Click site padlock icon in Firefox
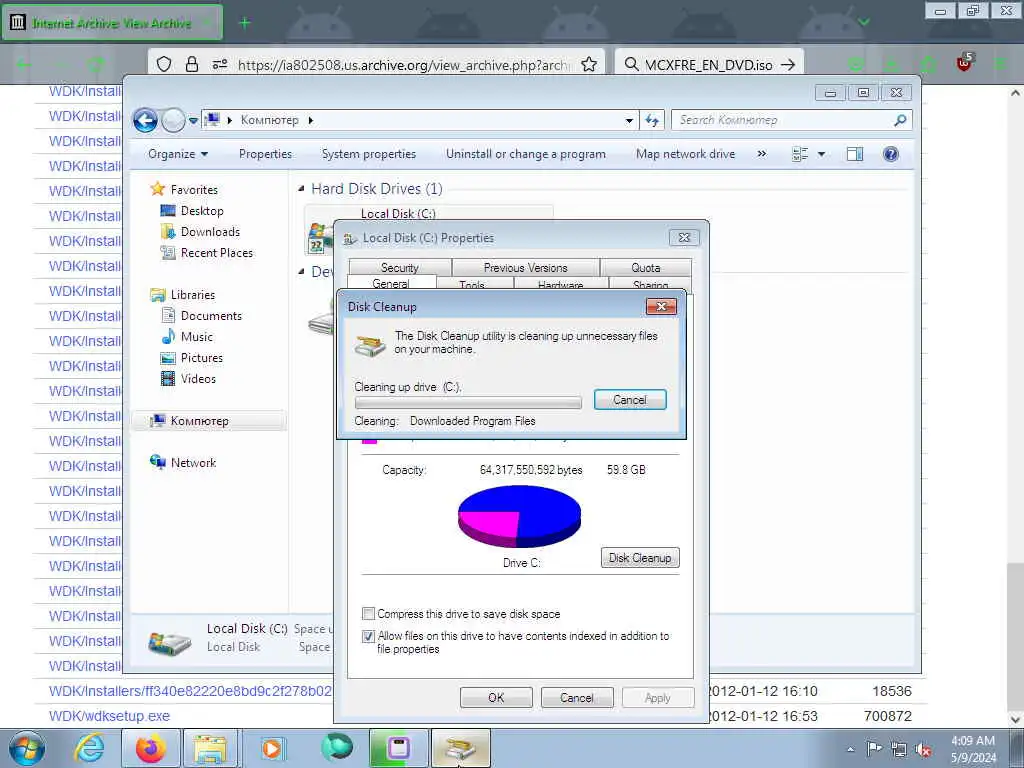 191,64
